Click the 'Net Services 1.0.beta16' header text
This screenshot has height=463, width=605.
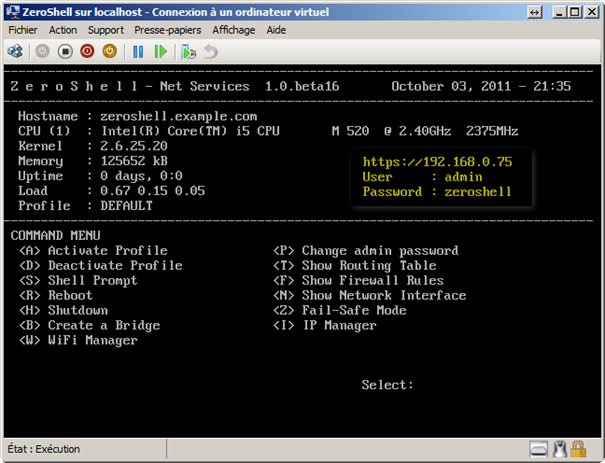[250, 86]
